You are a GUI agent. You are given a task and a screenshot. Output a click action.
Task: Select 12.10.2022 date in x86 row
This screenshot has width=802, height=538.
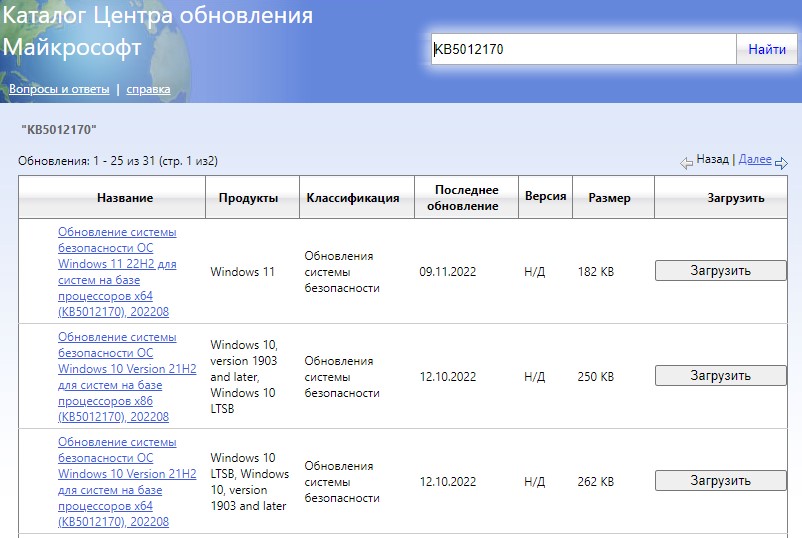[448, 376]
